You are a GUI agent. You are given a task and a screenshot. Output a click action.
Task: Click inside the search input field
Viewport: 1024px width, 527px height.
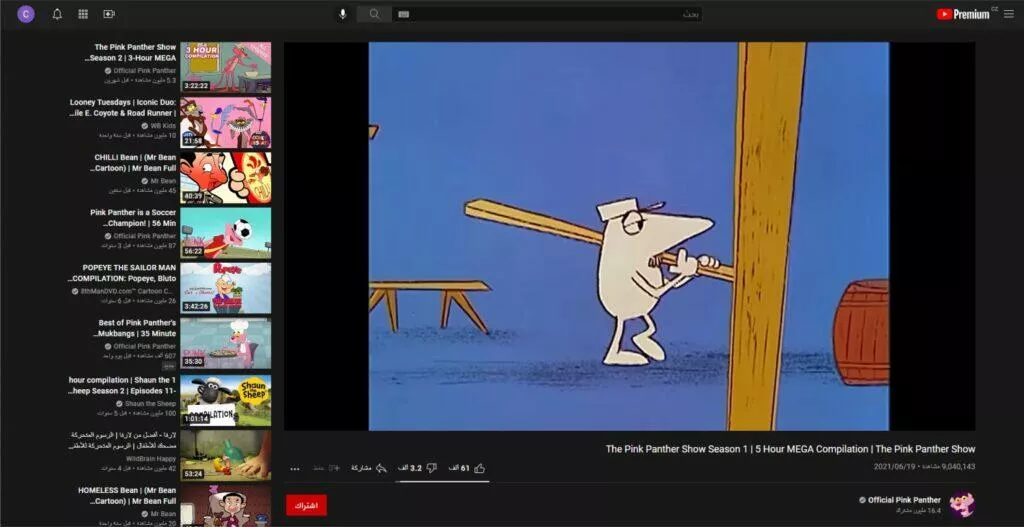[547, 14]
